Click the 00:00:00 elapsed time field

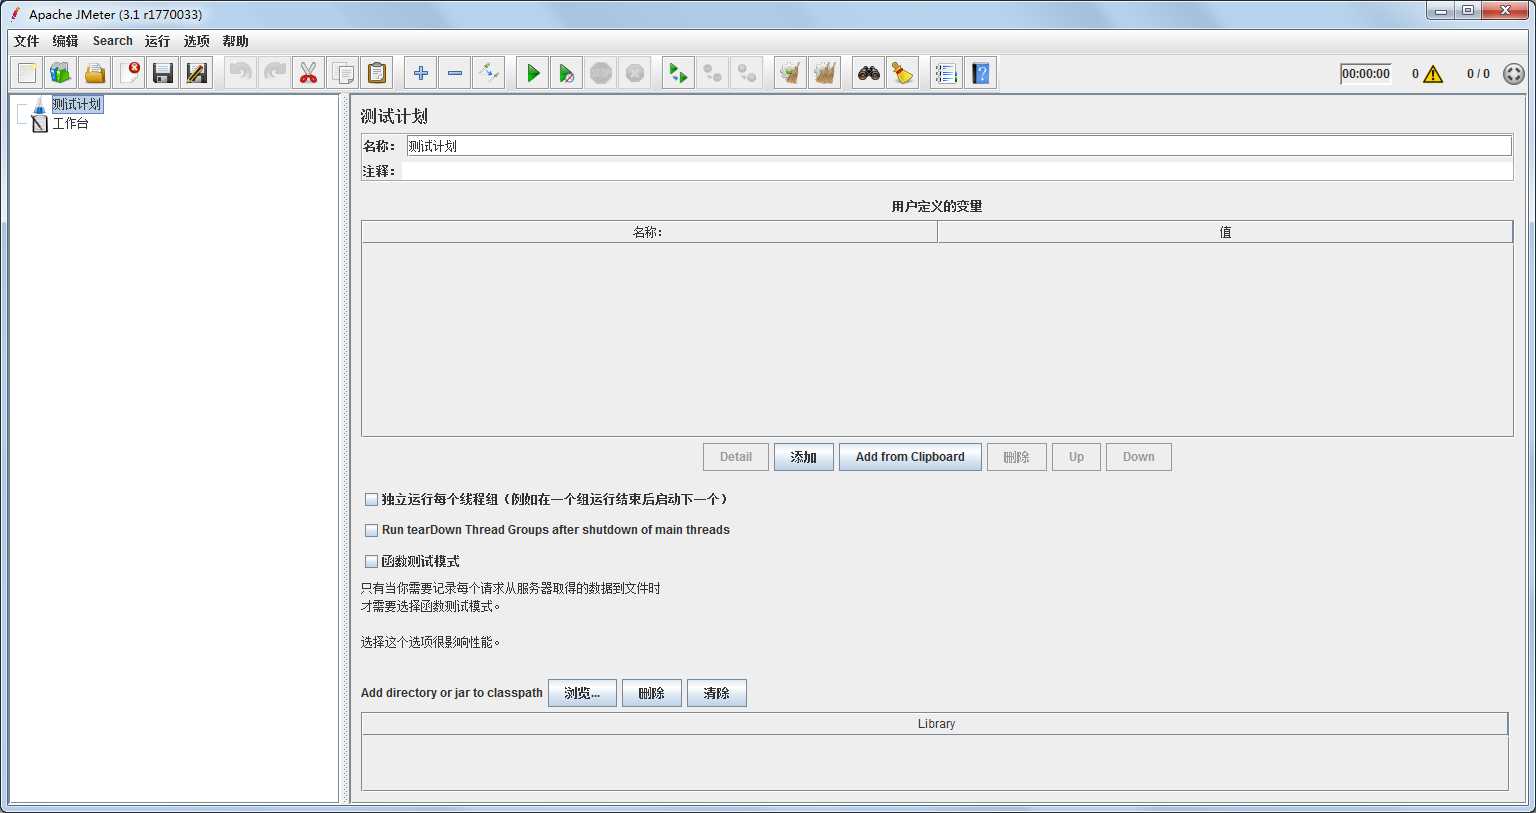click(1366, 74)
